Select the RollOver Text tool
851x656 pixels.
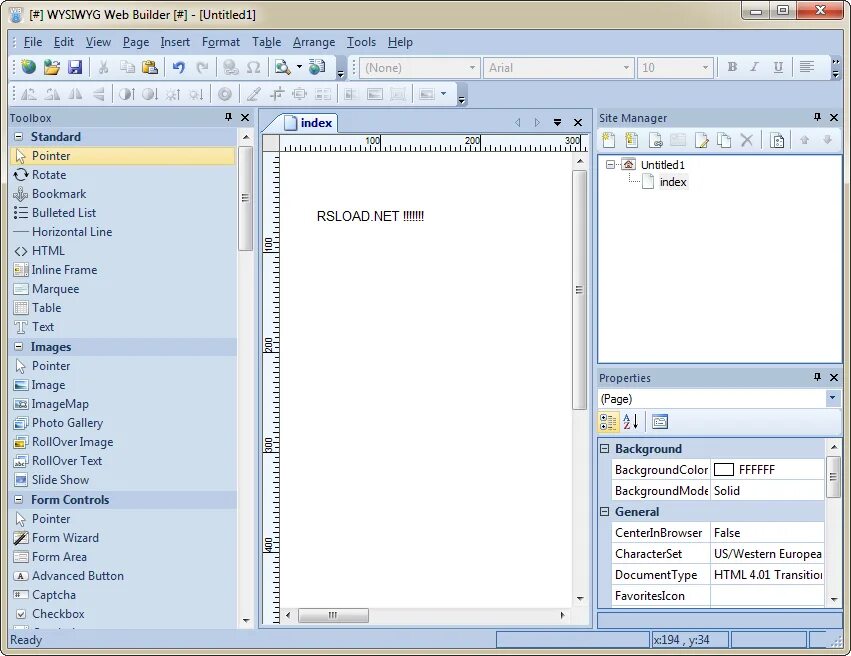click(123, 461)
